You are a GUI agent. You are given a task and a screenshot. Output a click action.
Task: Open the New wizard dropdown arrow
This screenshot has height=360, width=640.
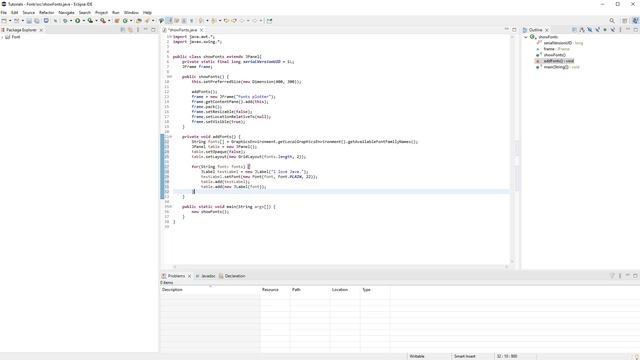[10, 20]
